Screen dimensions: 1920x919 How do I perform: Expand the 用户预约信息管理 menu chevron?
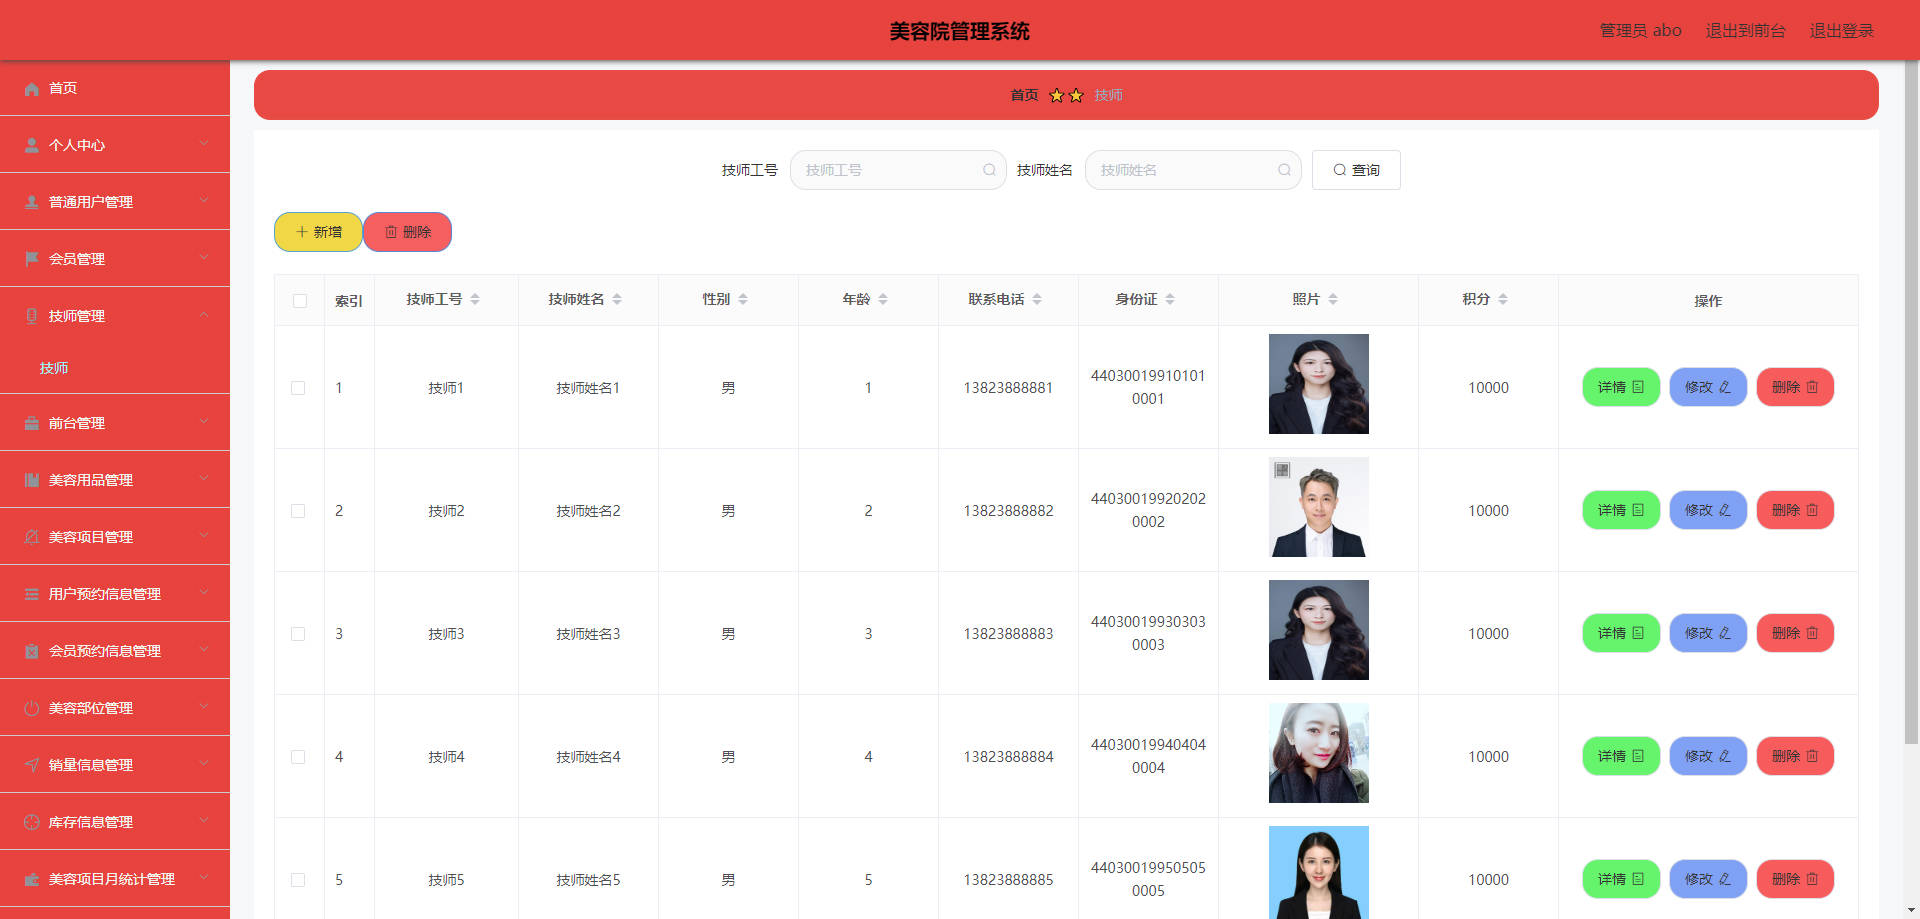tap(204, 593)
